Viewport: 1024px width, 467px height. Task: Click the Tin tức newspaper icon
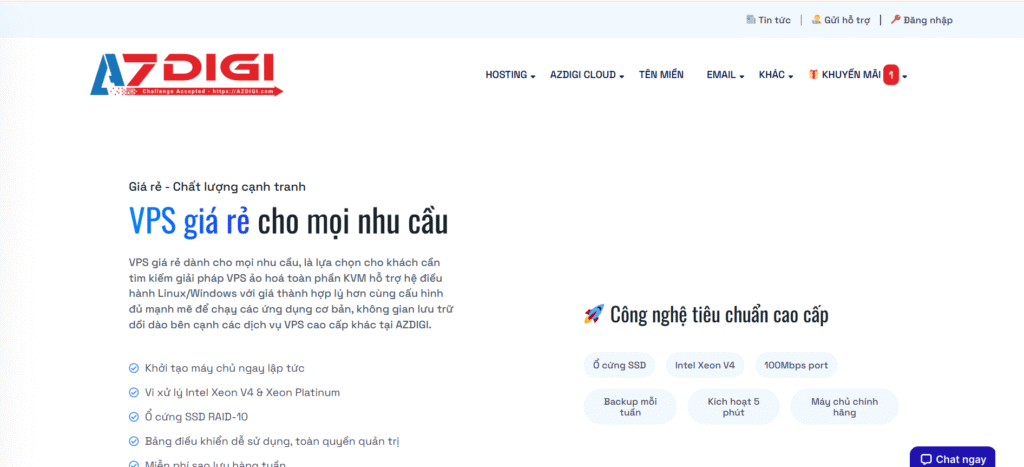pos(751,19)
